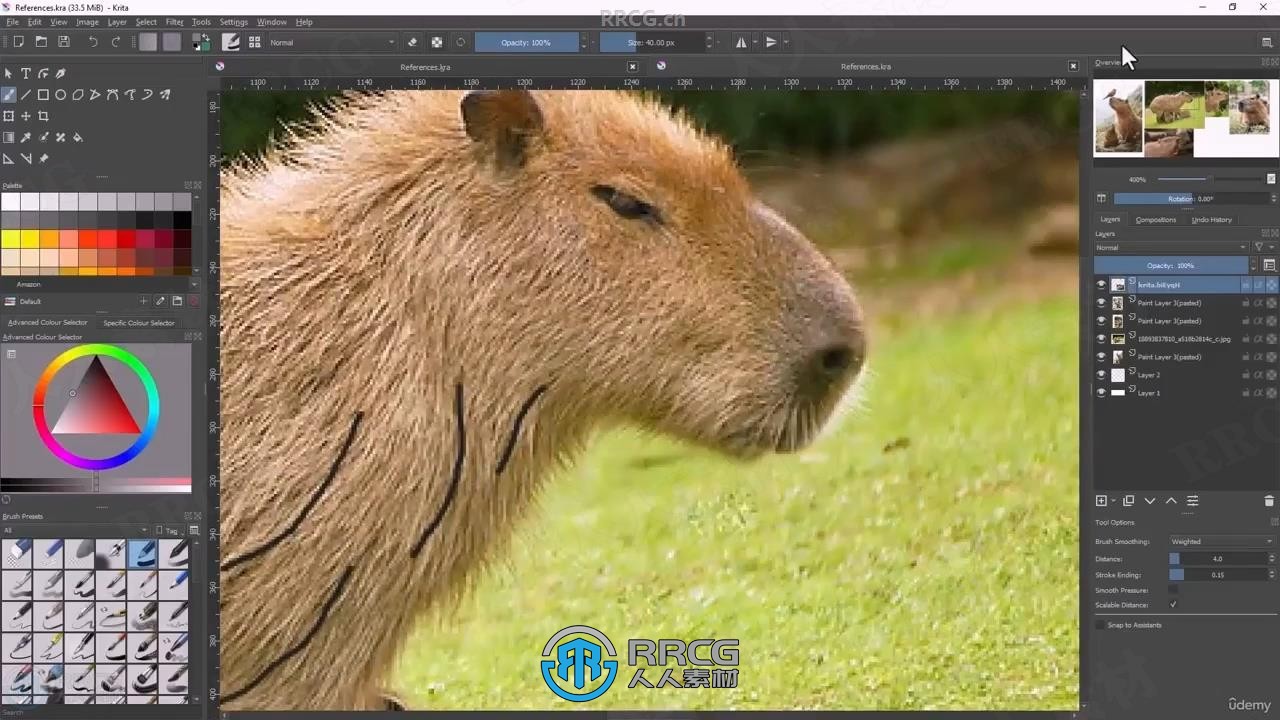The height and width of the screenshot is (720, 1280).
Task: Open the Settings menu
Action: 233,21
